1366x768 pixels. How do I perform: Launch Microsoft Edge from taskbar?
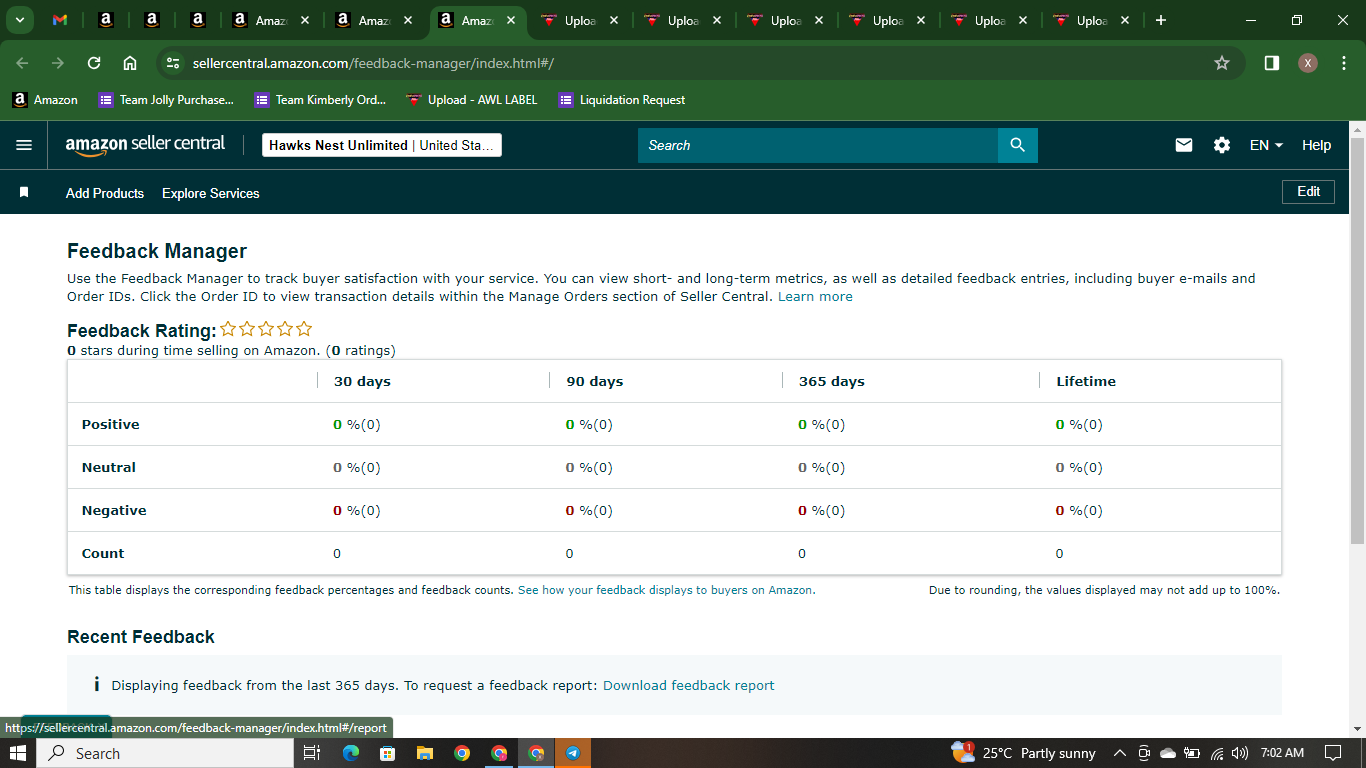pos(351,753)
